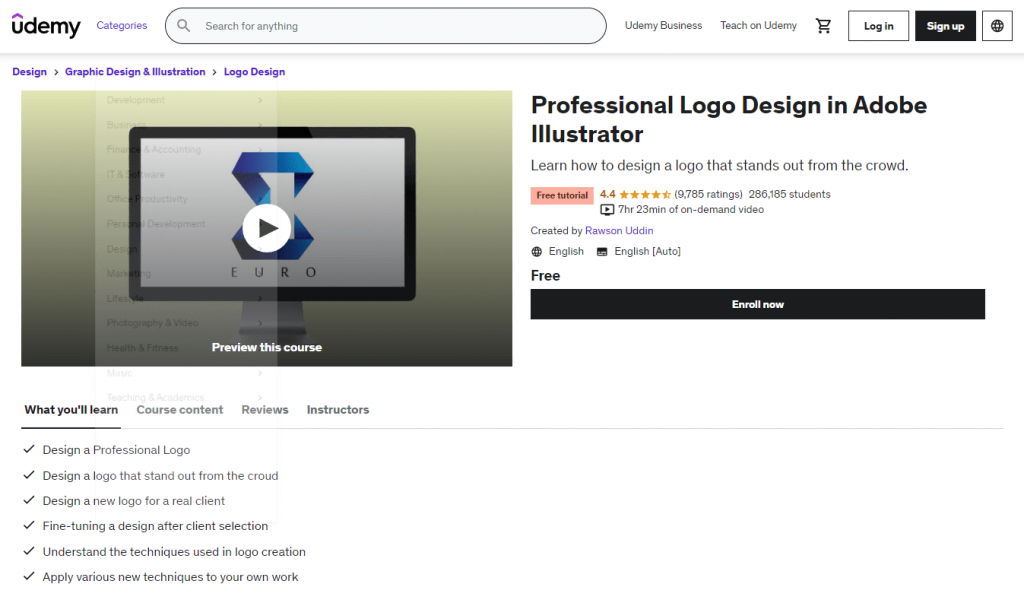Image resolution: width=1024 pixels, height=603 pixels.
Task: Click the course title heading
Action: (729, 120)
